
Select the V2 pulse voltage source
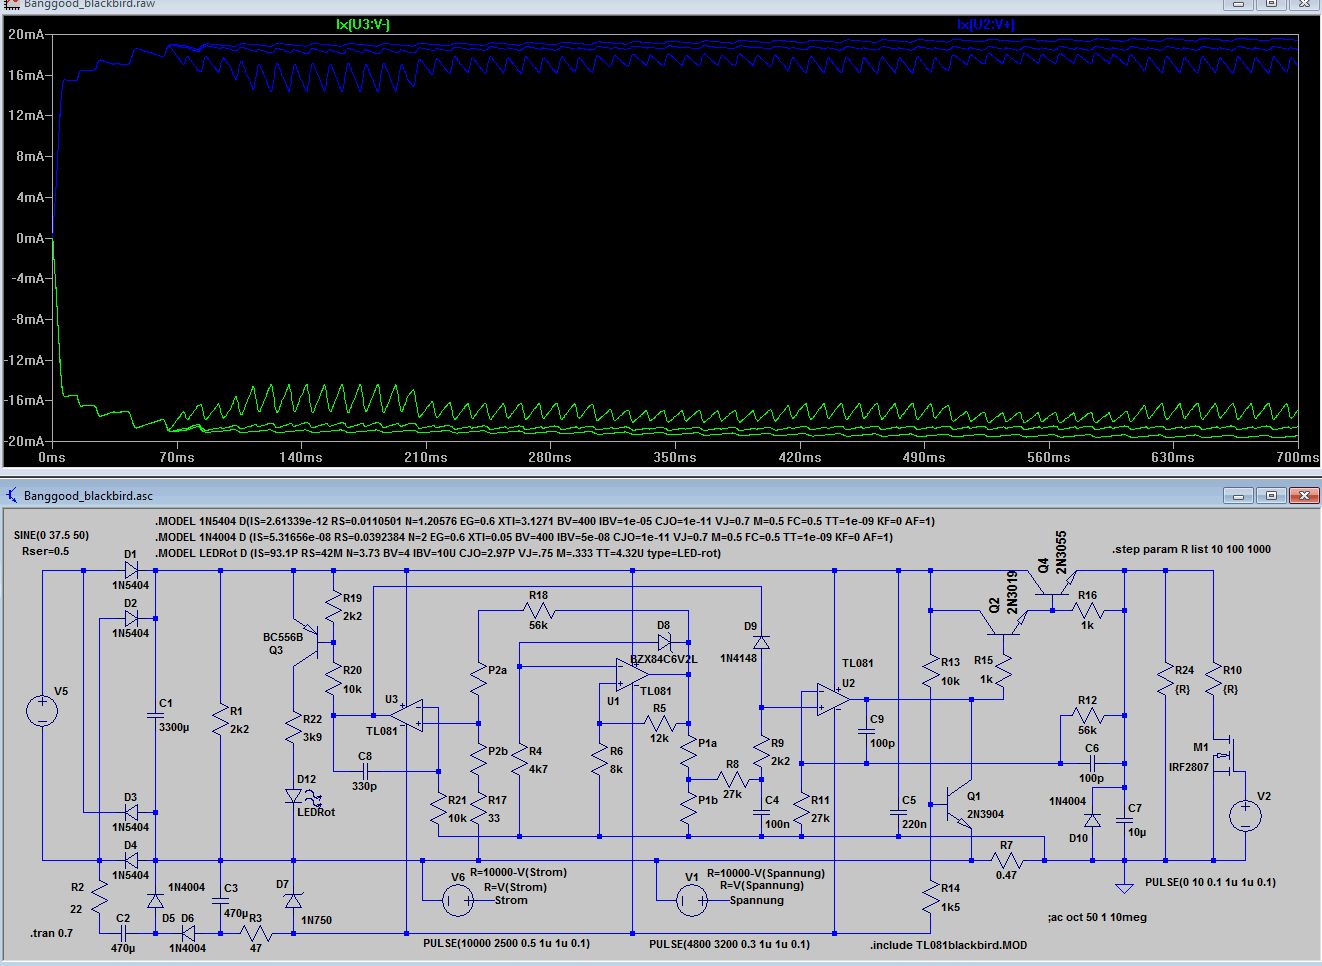click(x=1245, y=815)
